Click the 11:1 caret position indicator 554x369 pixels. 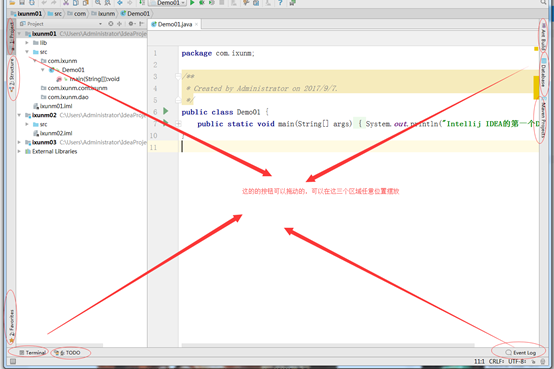(x=479, y=361)
